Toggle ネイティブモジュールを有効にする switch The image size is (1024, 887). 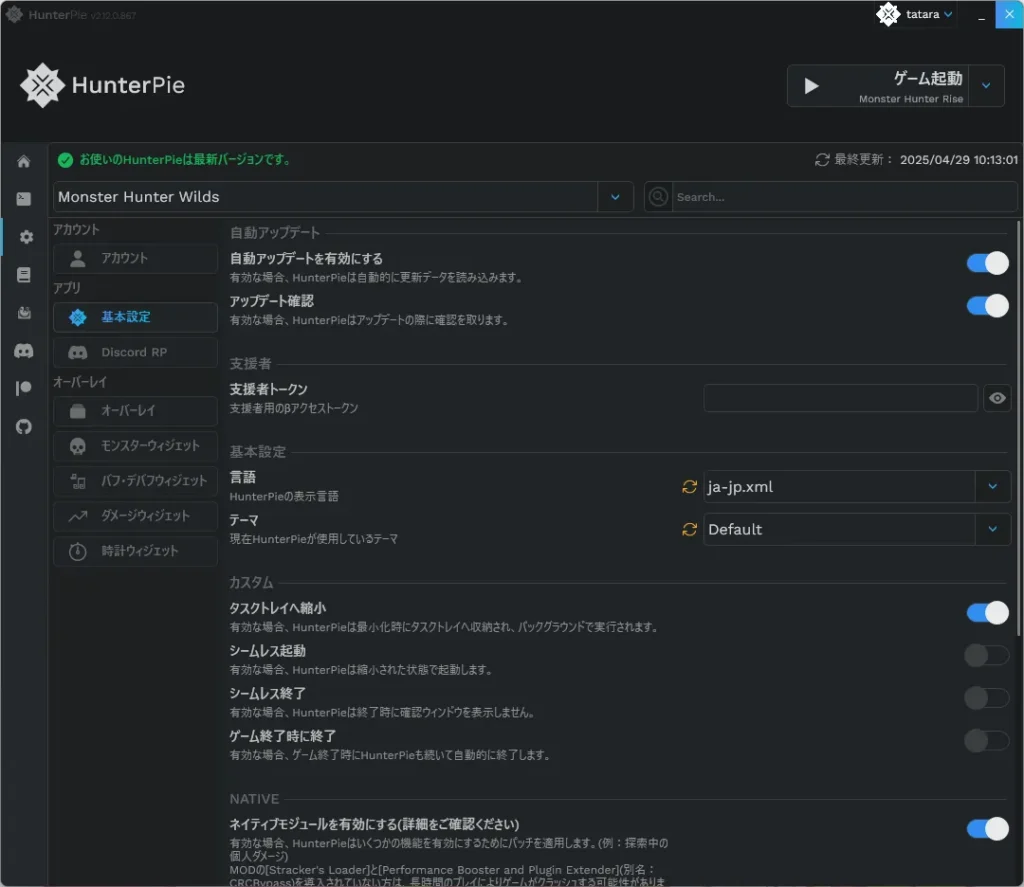click(x=987, y=829)
